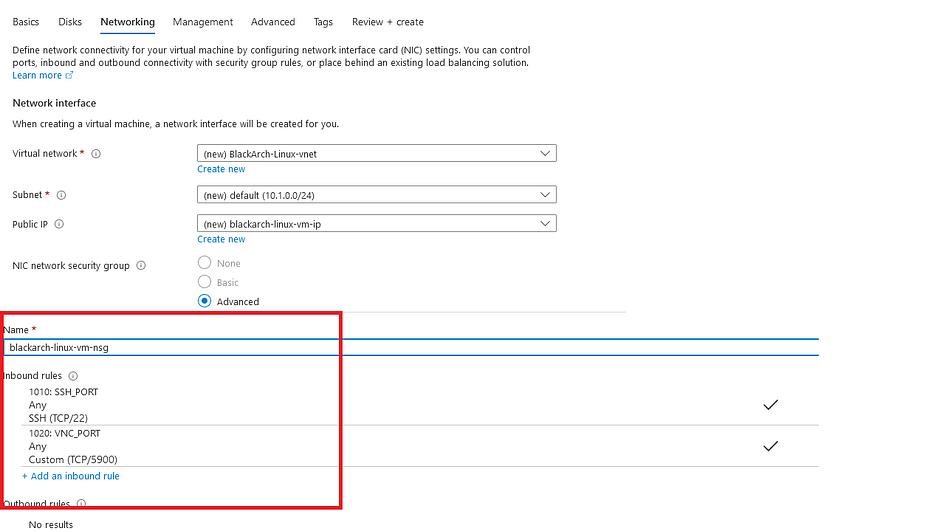Select the Advanced security group option

click(204, 301)
